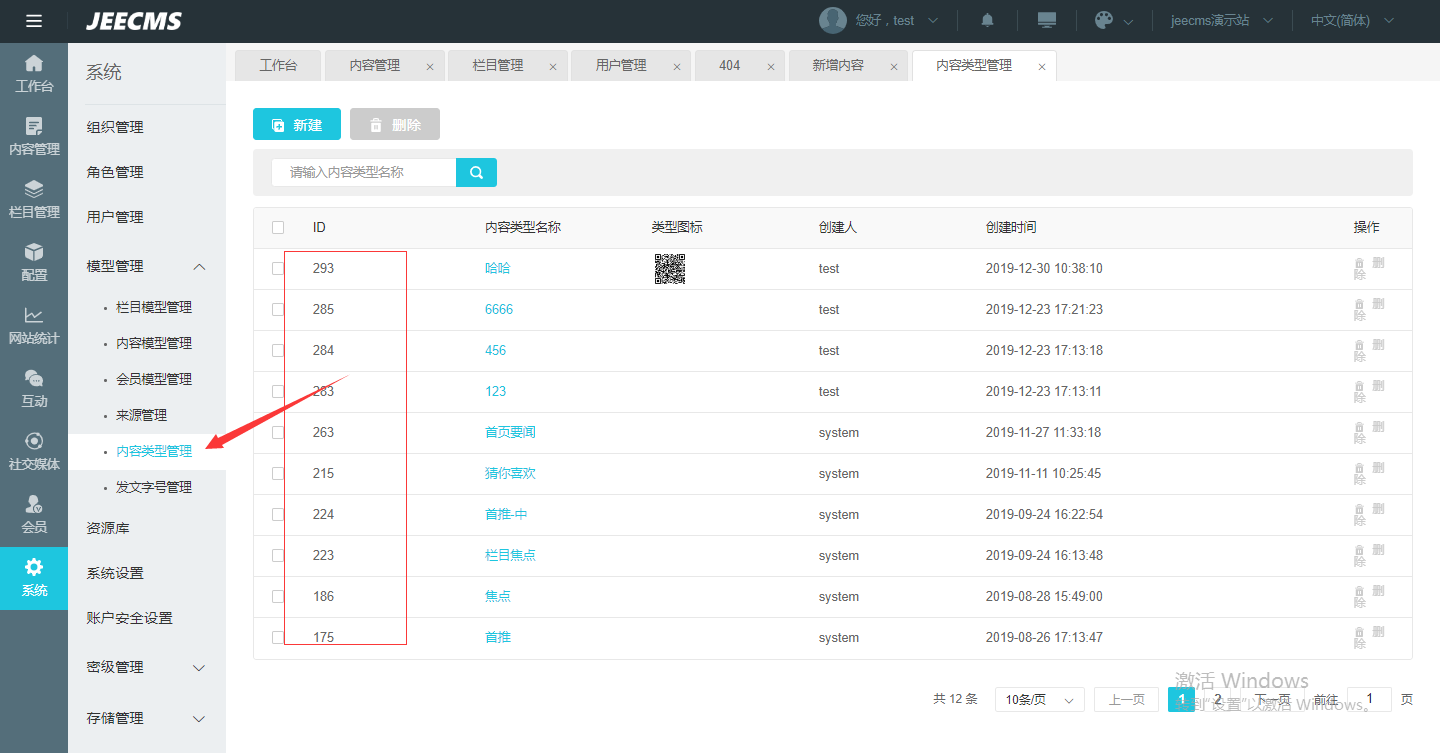Go to 栏目管理 sidebar icon

[34, 200]
